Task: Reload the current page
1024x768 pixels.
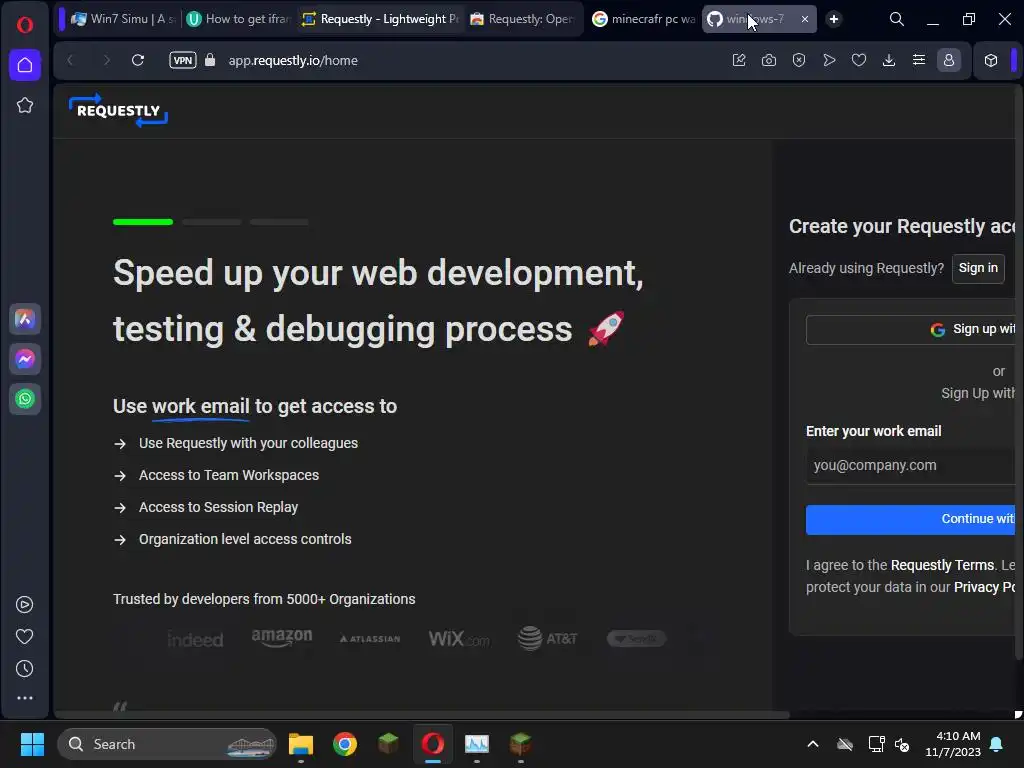Action: (x=138, y=60)
